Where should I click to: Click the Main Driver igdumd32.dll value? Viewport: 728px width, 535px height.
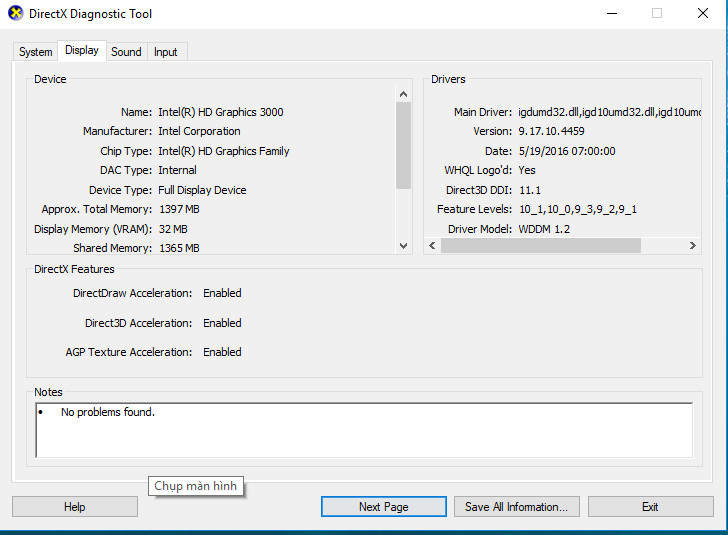pos(610,112)
